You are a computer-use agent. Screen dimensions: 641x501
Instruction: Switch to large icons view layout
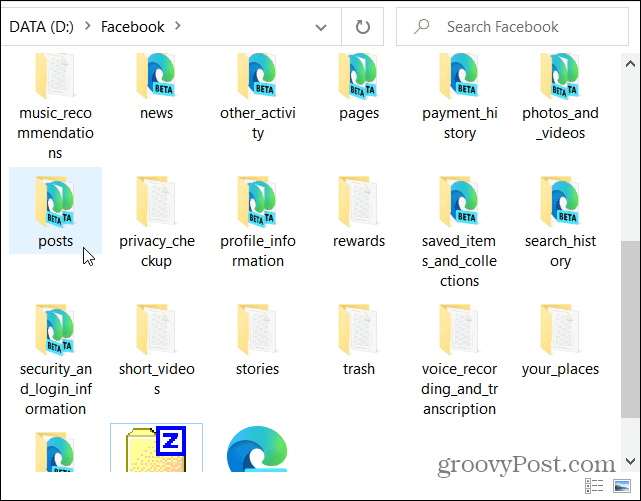click(x=622, y=486)
